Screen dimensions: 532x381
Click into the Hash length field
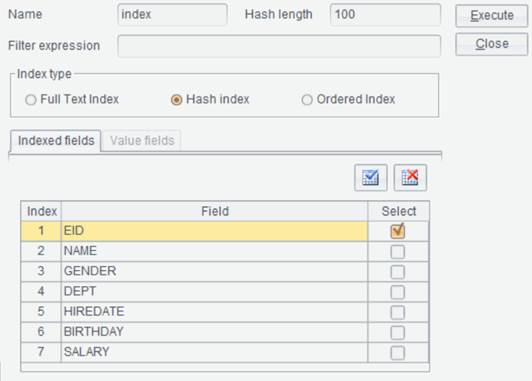point(385,15)
